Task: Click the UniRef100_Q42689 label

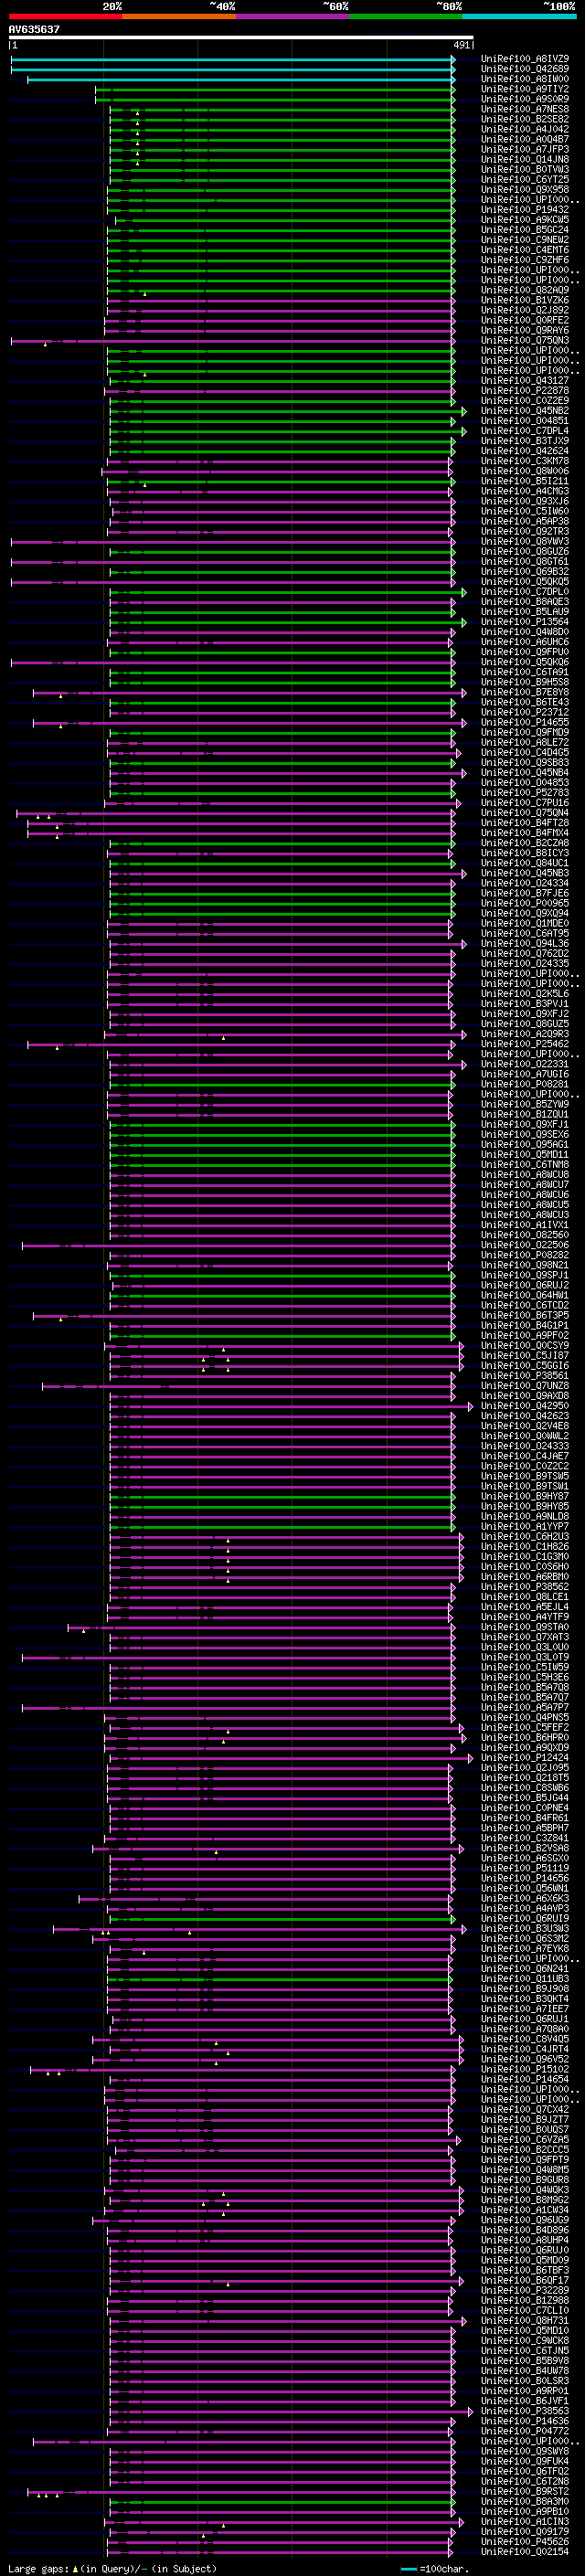Action: (525, 69)
